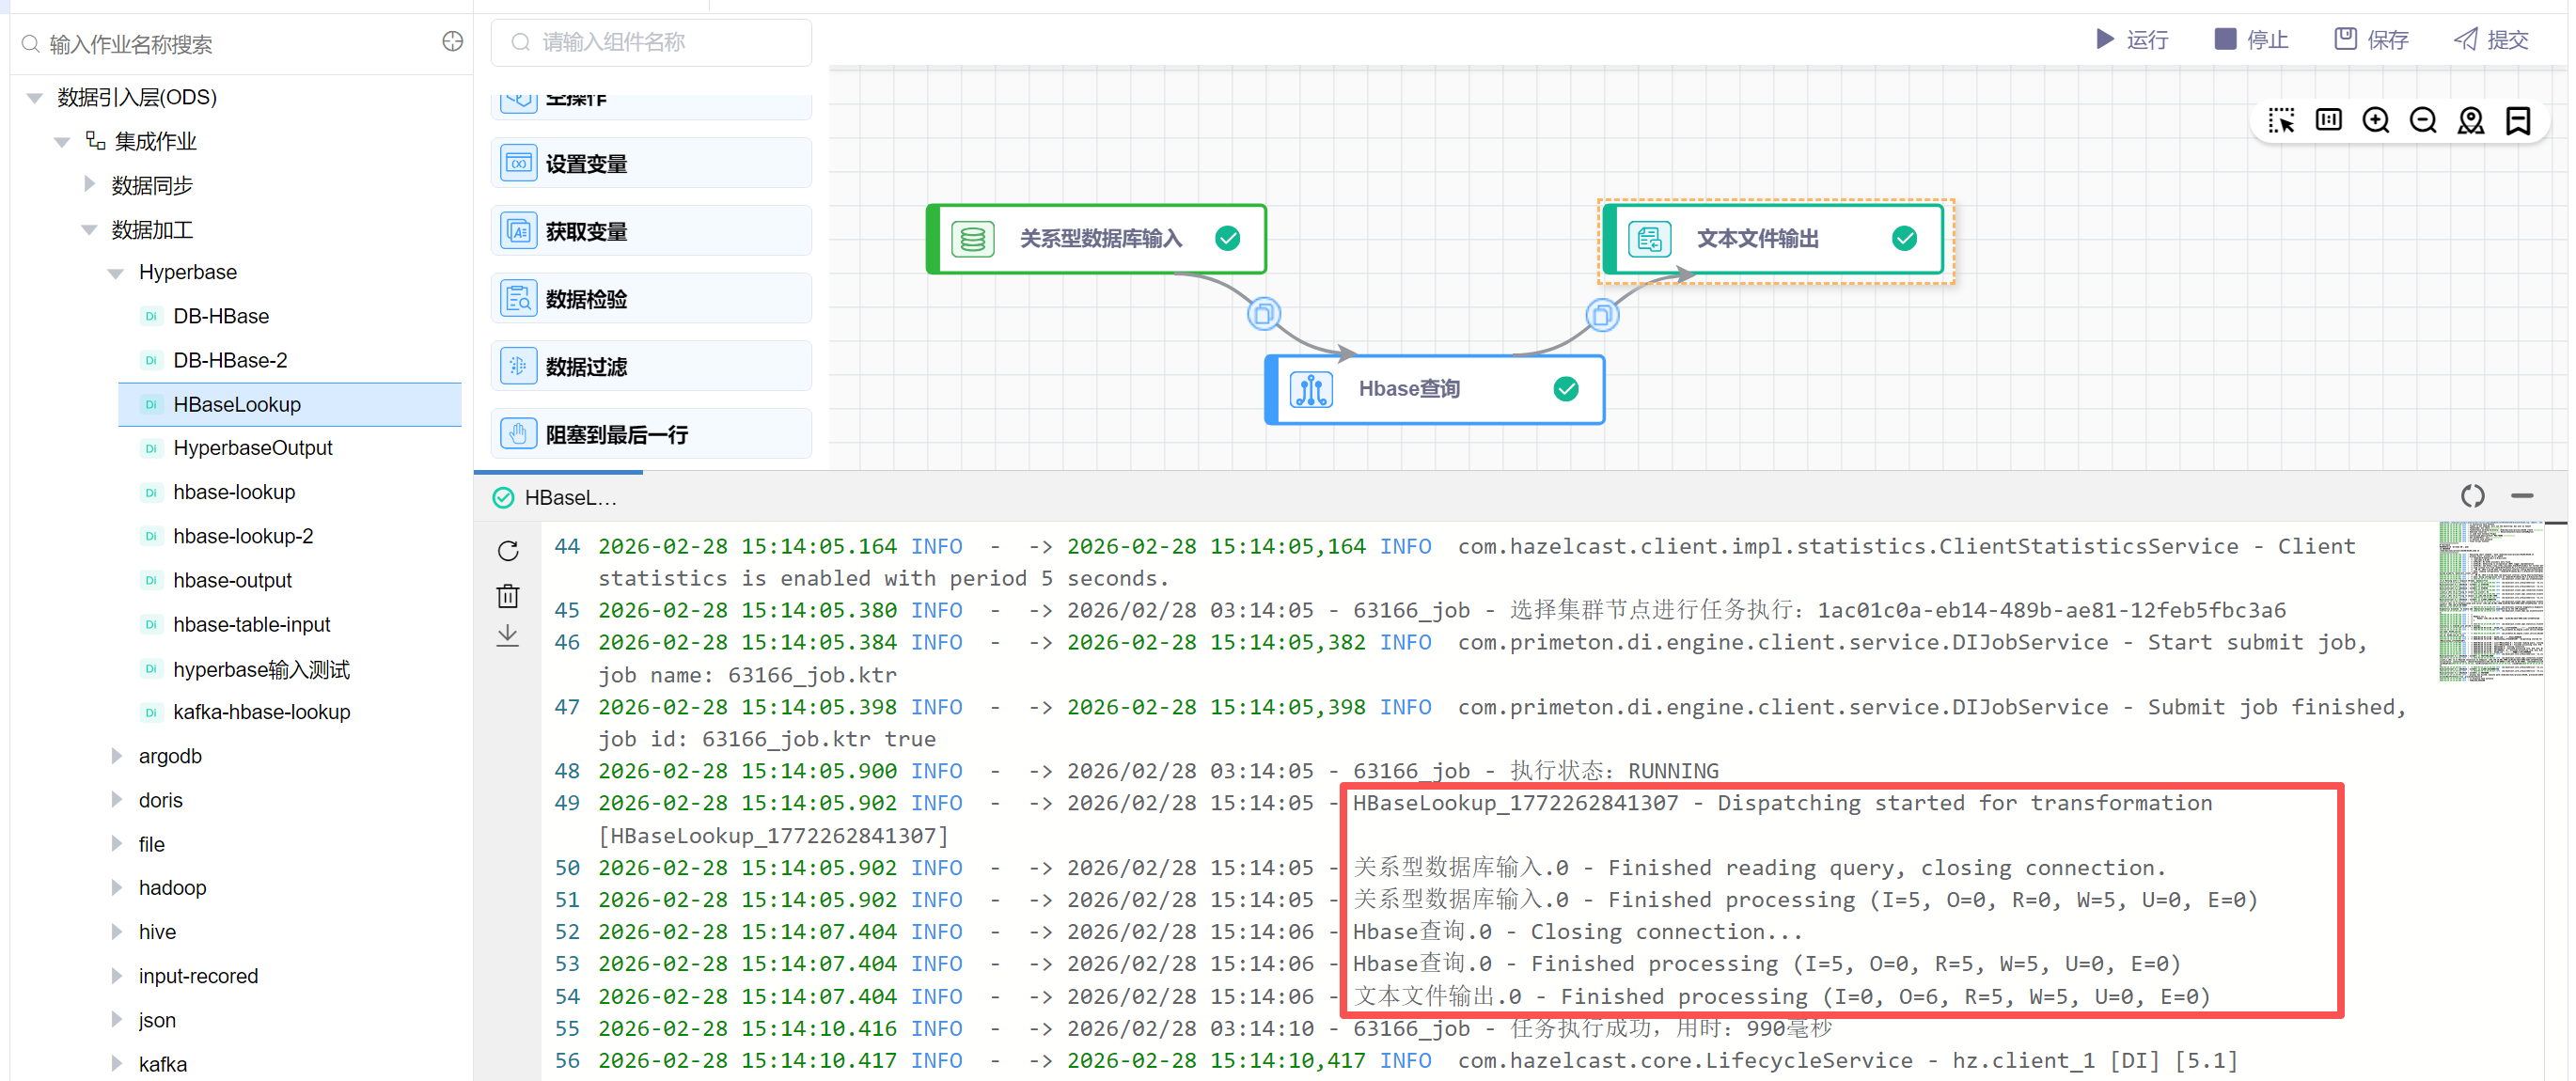Click the locate/center canvas icon
Image resolution: width=2576 pixels, height=1081 pixels.
point(2470,121)
